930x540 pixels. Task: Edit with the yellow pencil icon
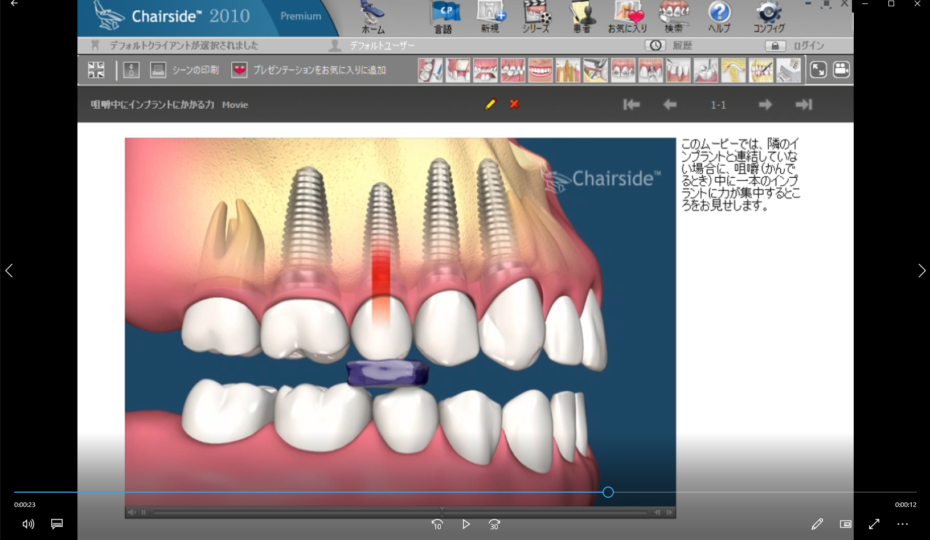click(x=490, y=104)
